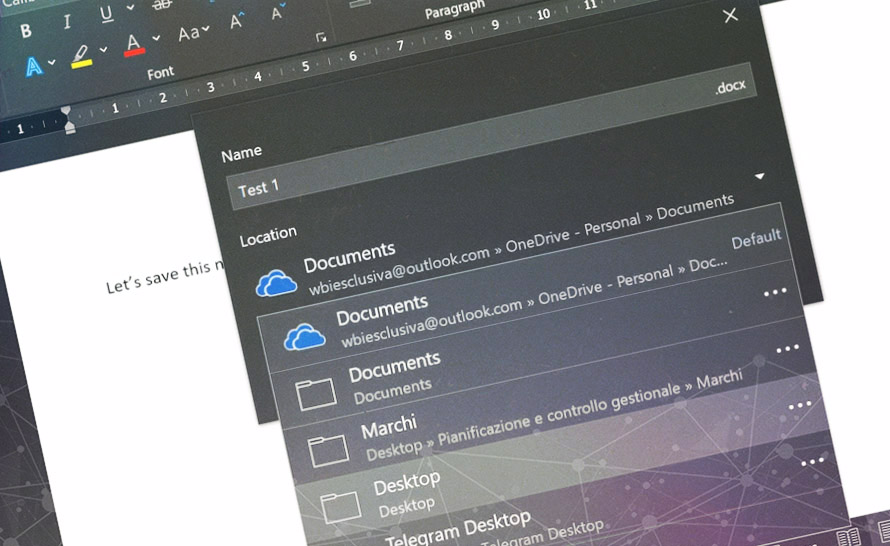
Task: Open the font color dropdown arrow
Action: [x=156, y=38]
